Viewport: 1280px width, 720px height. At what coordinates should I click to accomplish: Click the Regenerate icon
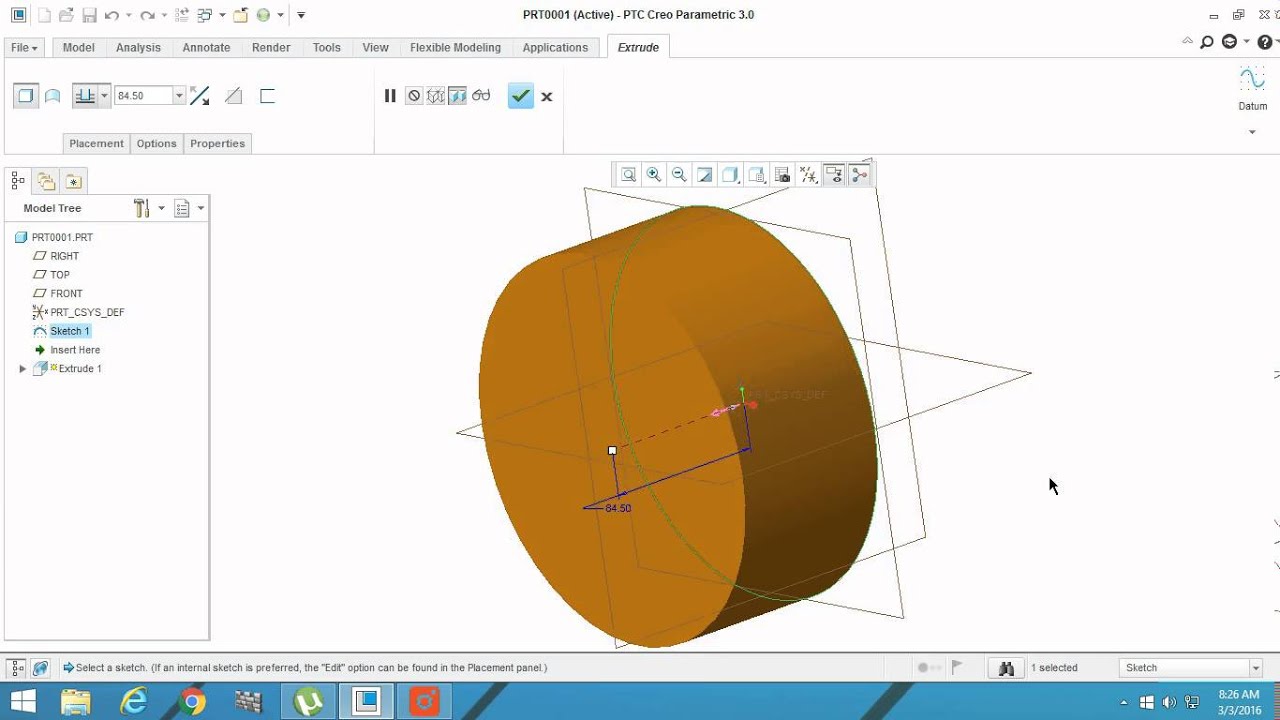(181, 15)
